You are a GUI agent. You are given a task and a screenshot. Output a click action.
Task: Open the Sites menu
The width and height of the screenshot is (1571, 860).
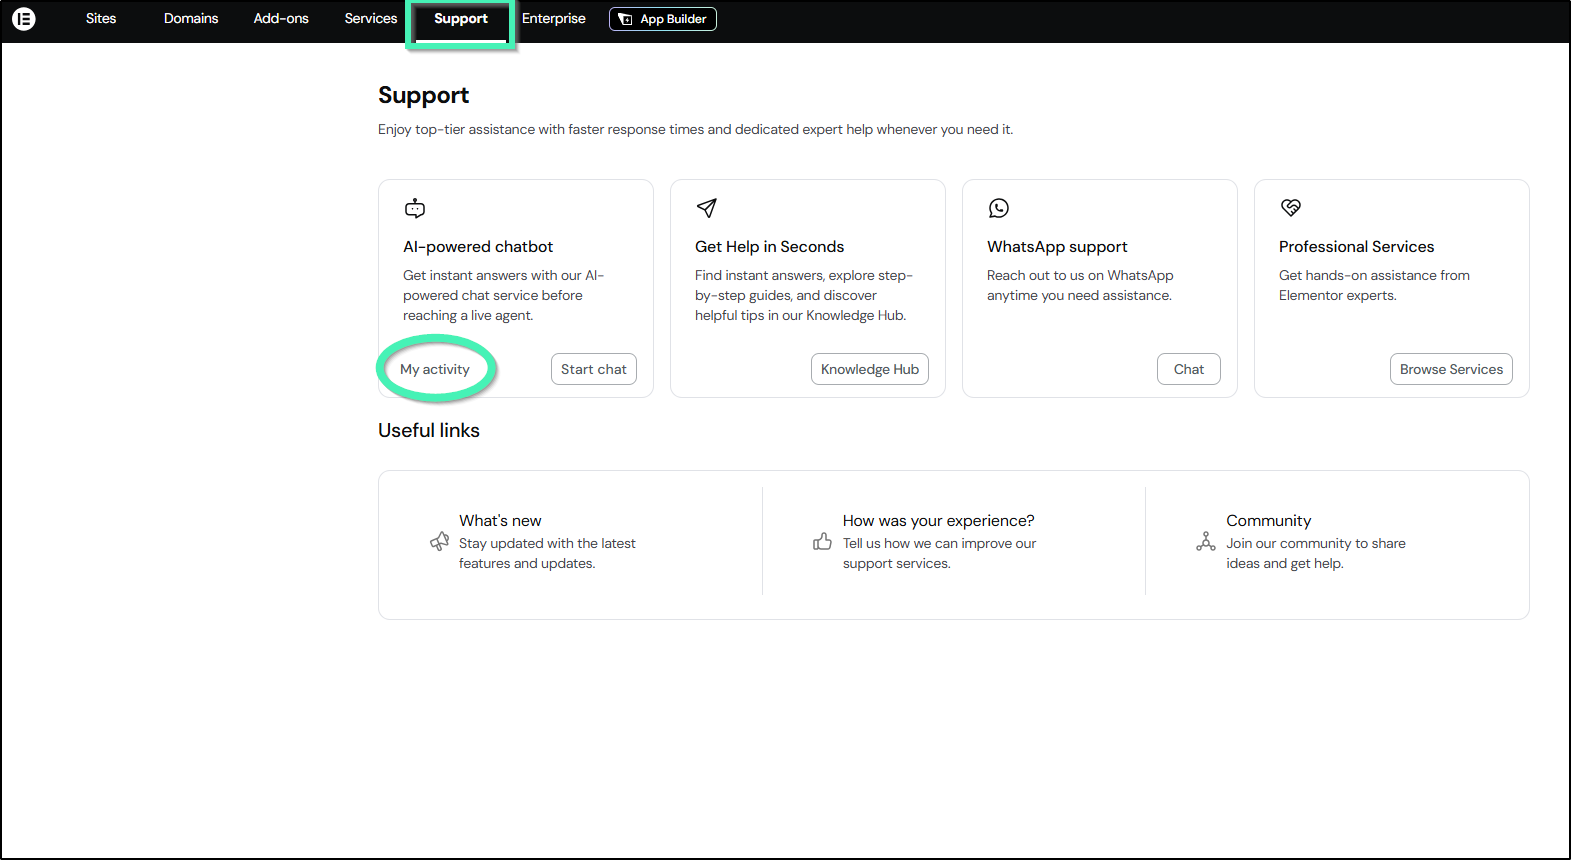pos(101,19)
